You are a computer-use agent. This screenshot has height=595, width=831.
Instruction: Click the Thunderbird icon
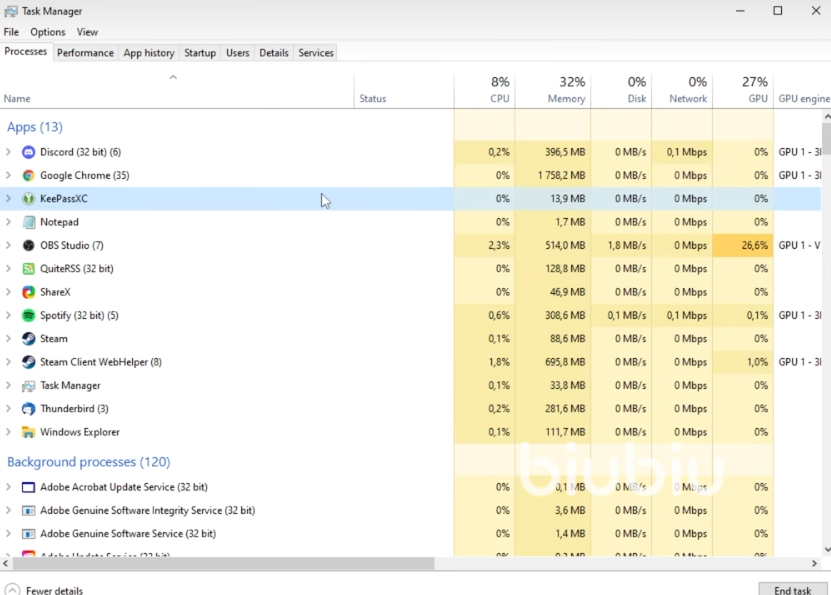point(28,409)
